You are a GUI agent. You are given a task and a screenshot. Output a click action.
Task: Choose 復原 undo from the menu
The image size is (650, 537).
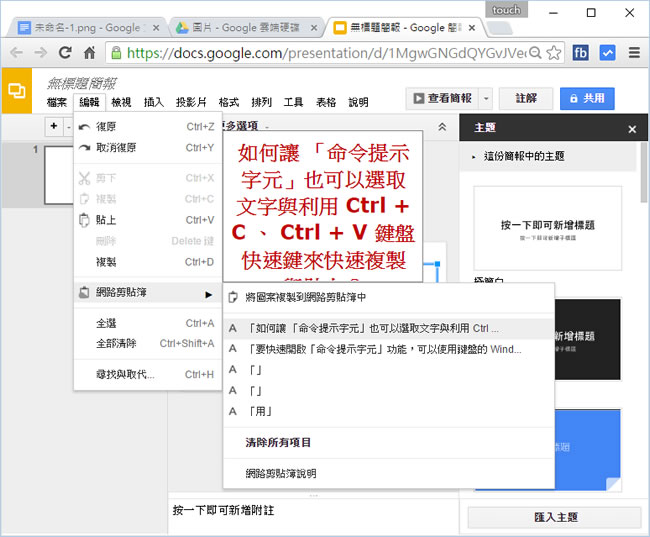(x=106, y=127)
